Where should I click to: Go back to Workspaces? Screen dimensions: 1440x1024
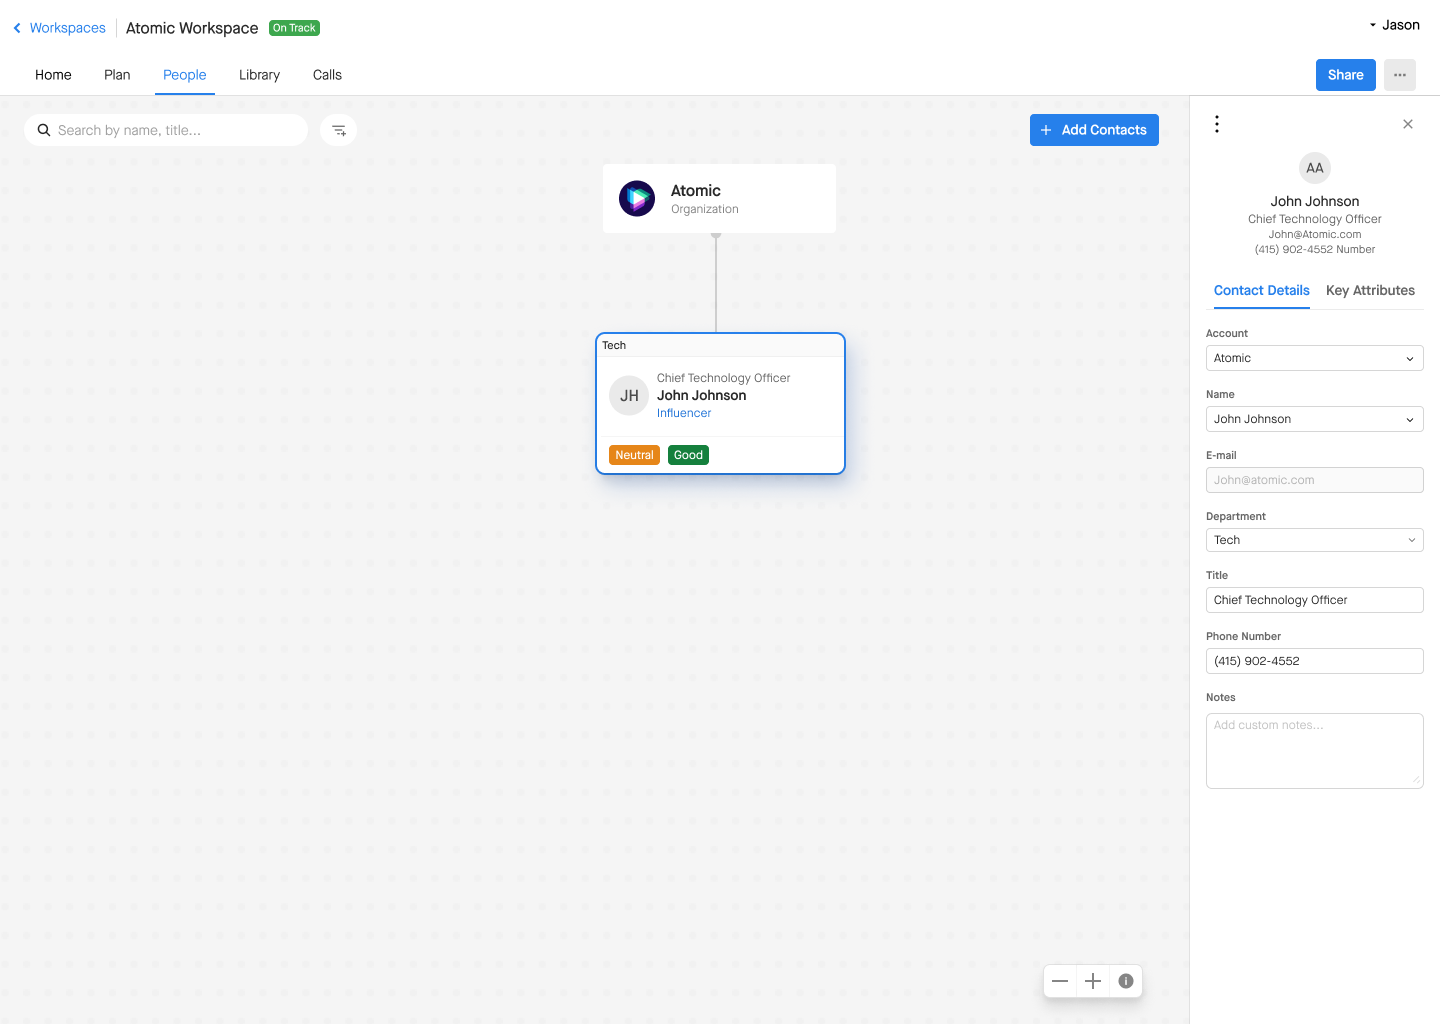pos(59,28)
